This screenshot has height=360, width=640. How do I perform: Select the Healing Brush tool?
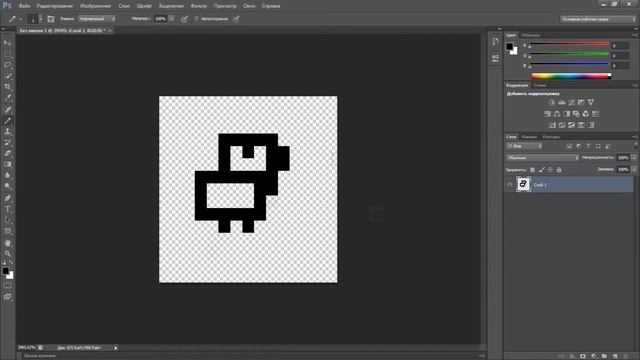coord(7,109)
